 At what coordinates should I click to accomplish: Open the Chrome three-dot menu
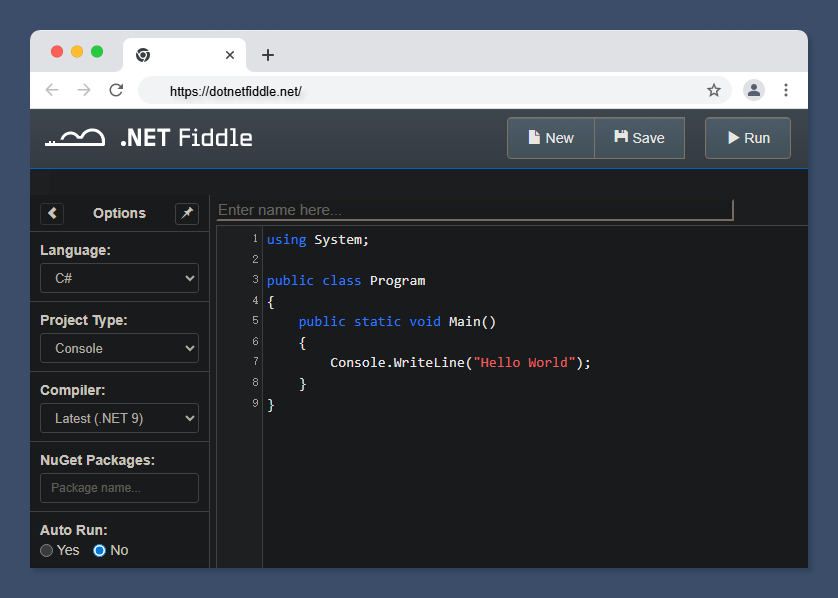coord(786,90)
